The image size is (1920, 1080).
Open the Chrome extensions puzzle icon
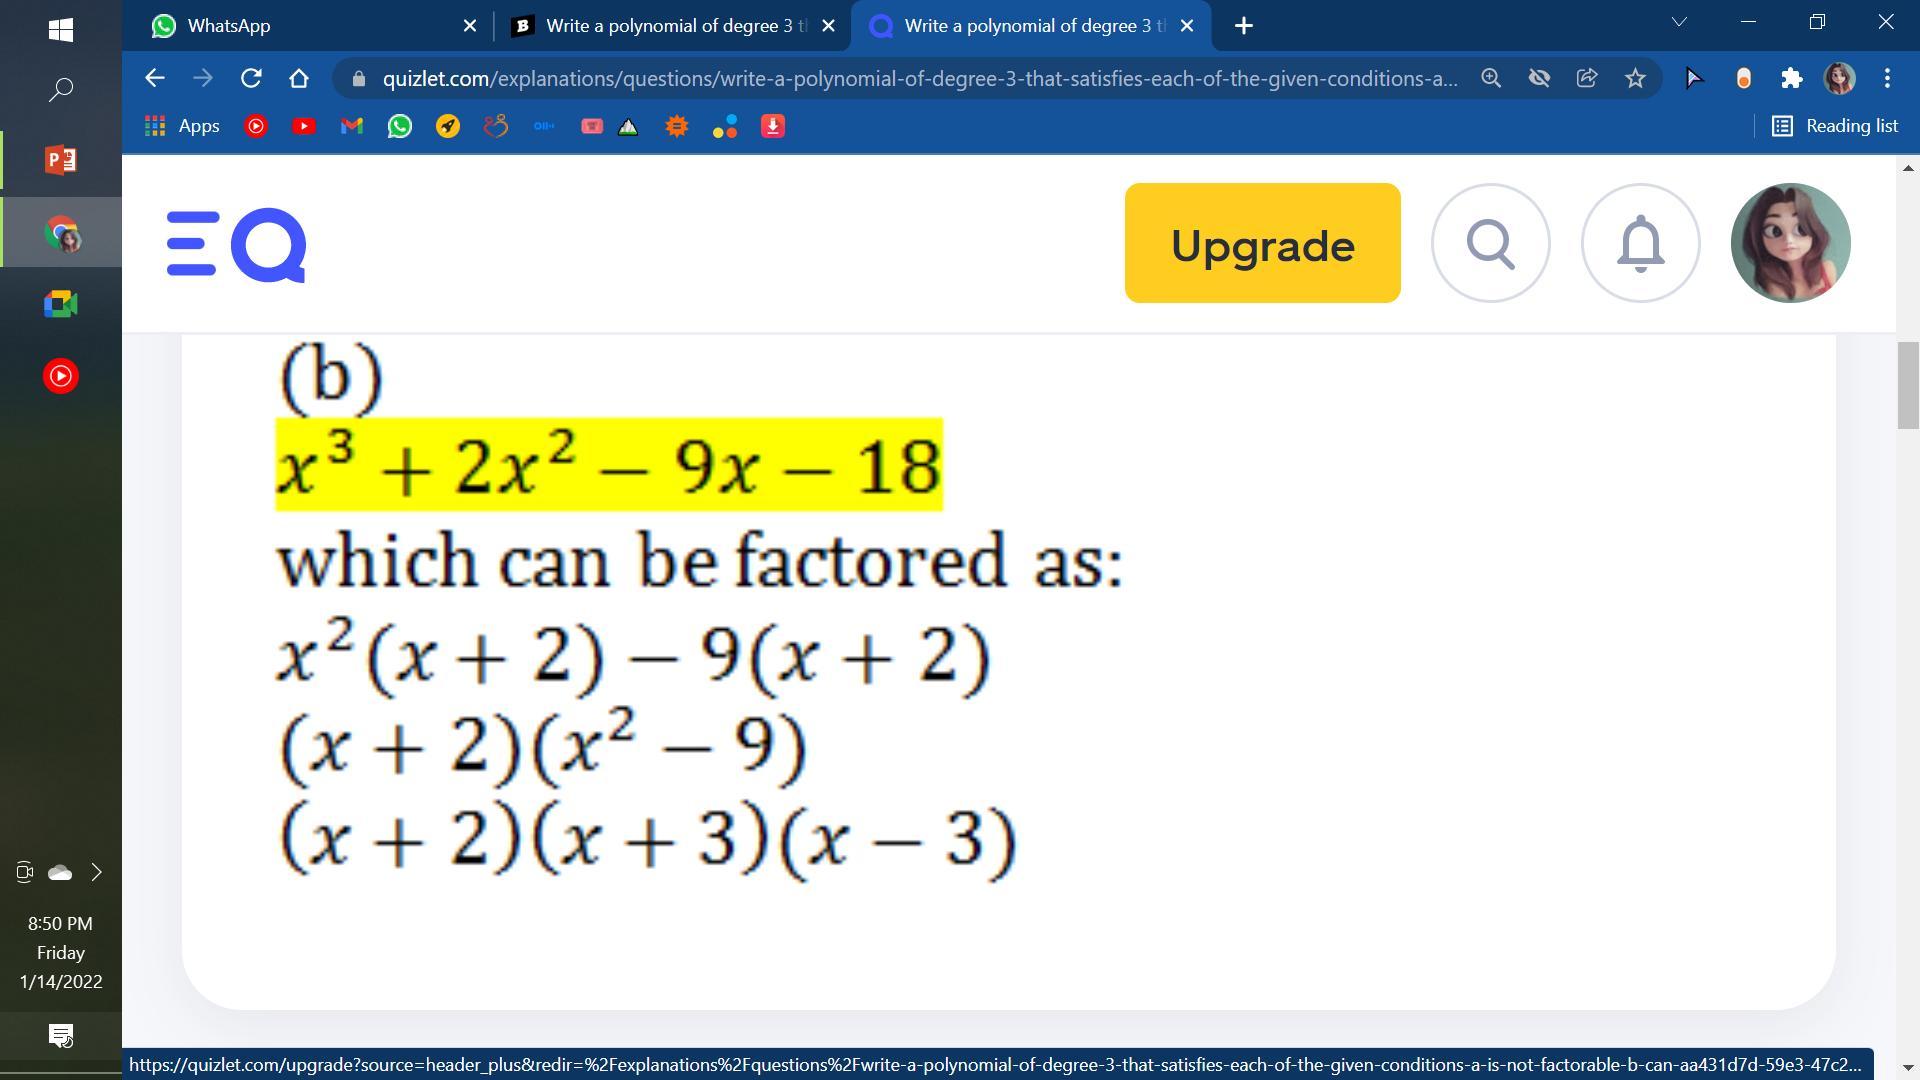click(x=1791, y=78)
